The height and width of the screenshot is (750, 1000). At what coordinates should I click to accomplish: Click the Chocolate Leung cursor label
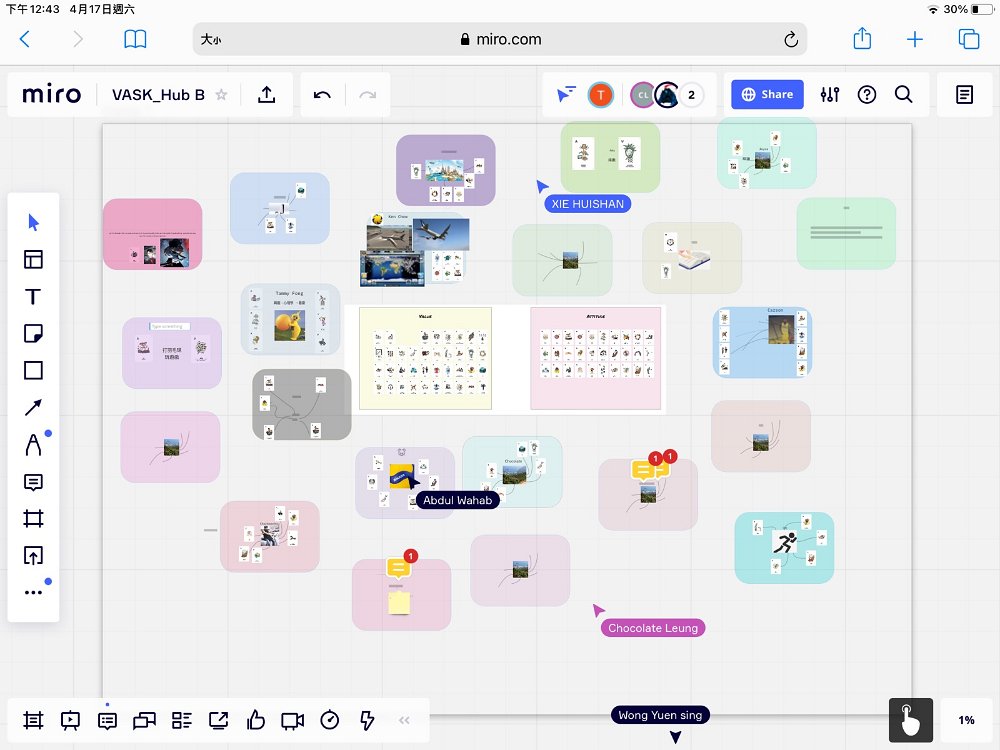[x=653, y=628]
